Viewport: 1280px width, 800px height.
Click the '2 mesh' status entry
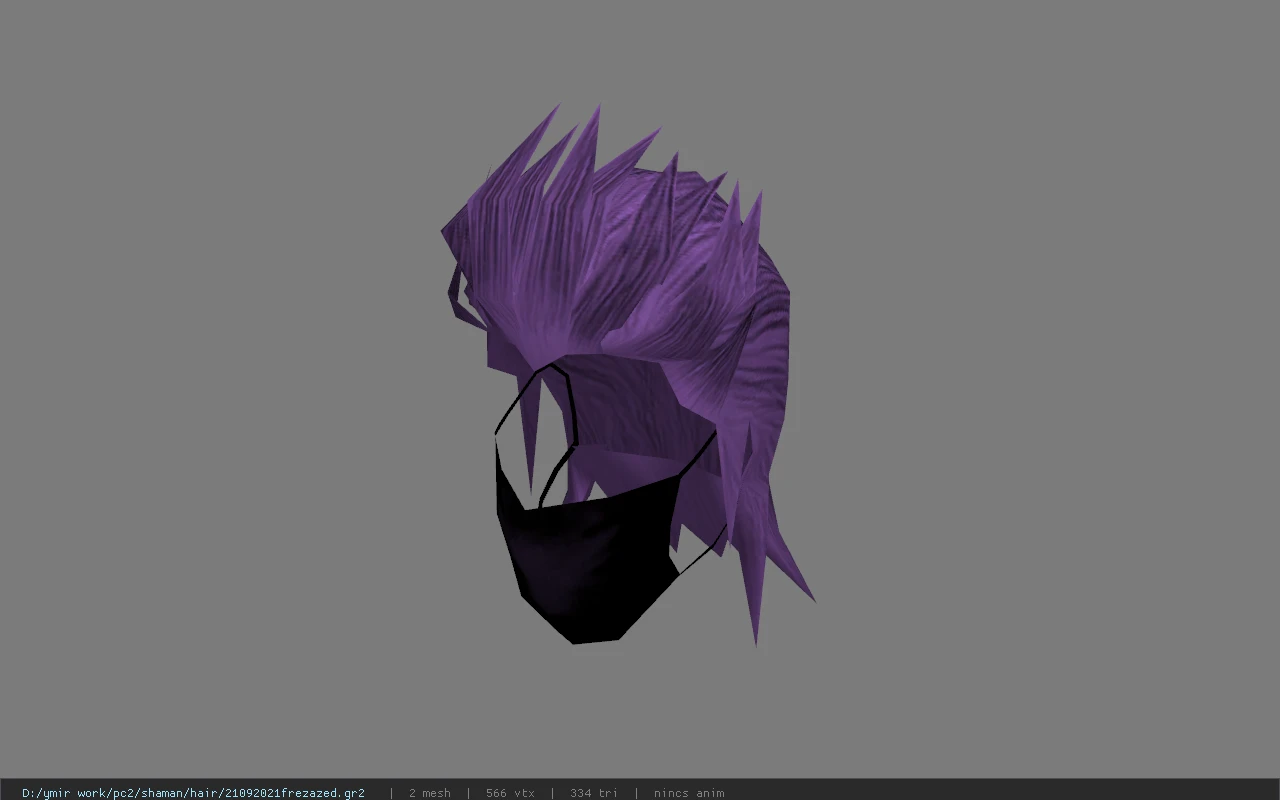coord(430,793)
